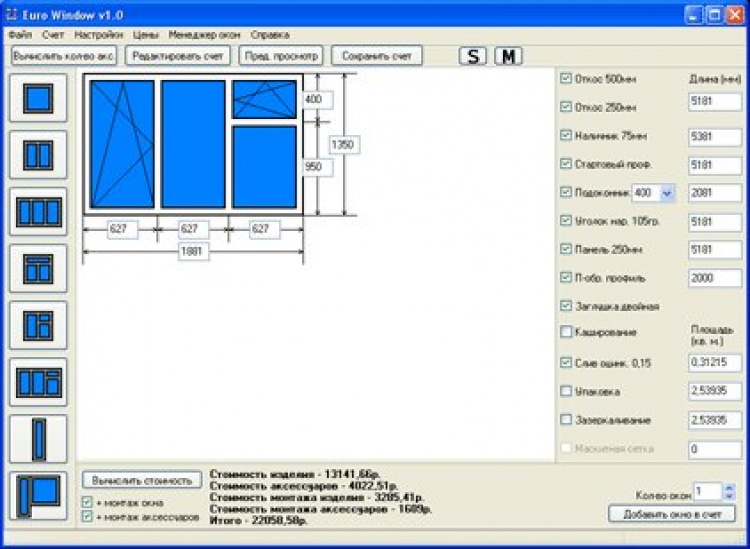Viewport: 750px width, 549px height.
Task: Decrease window quantity with down arrow
Action: pyautogui.click(x=729, y=496)
